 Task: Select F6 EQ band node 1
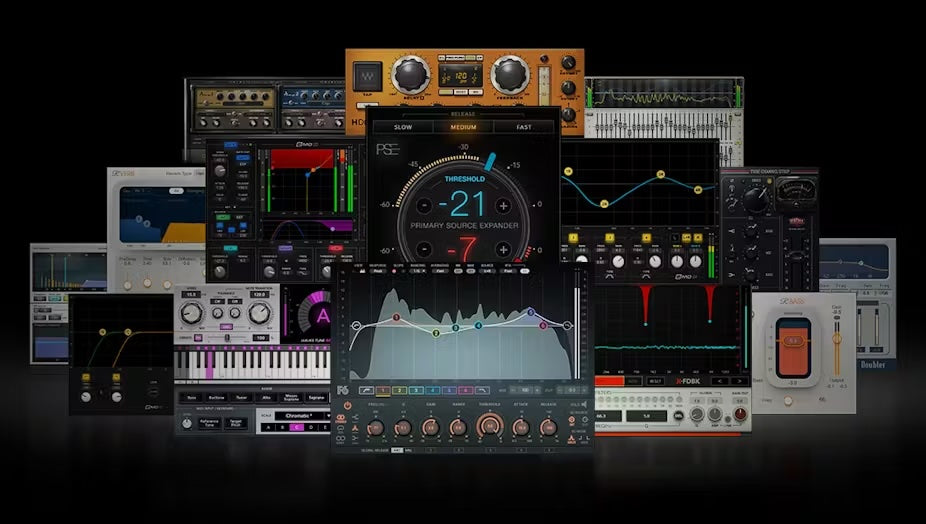click(396, 318)
